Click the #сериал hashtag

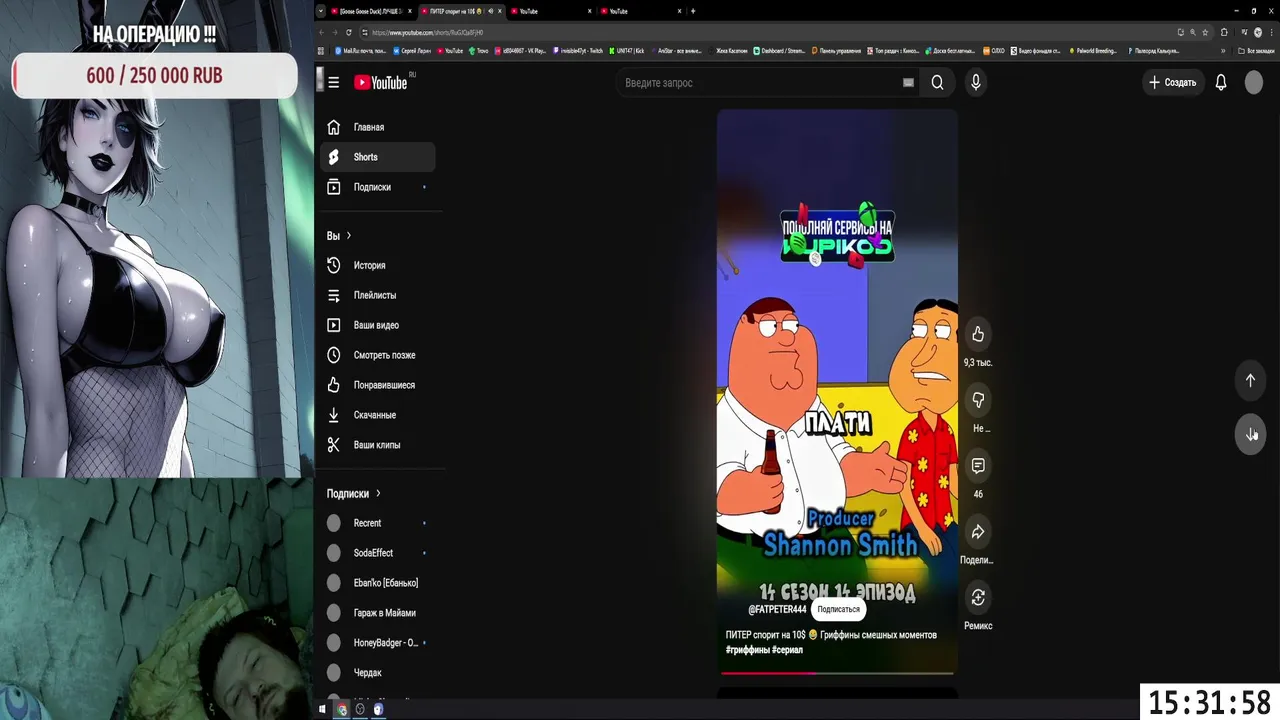[x=787, y=650]
